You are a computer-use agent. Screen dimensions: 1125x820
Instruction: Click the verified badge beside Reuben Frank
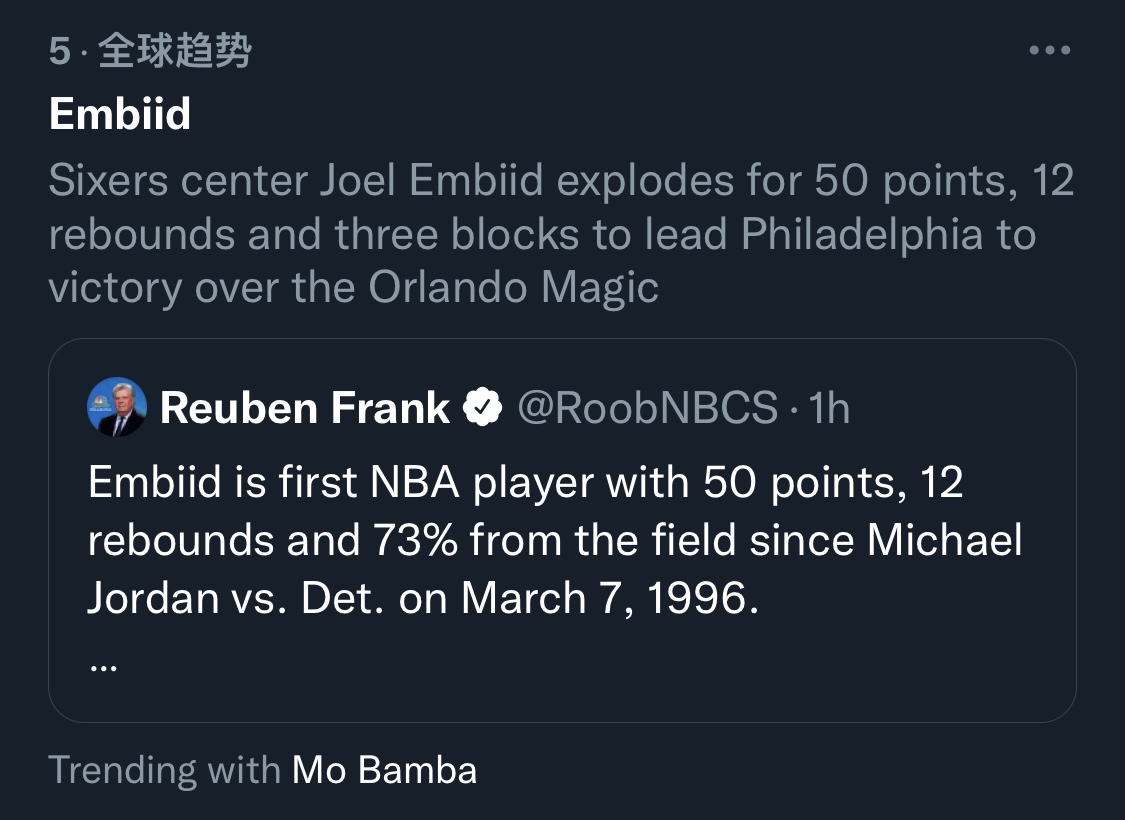pos(483,408)
